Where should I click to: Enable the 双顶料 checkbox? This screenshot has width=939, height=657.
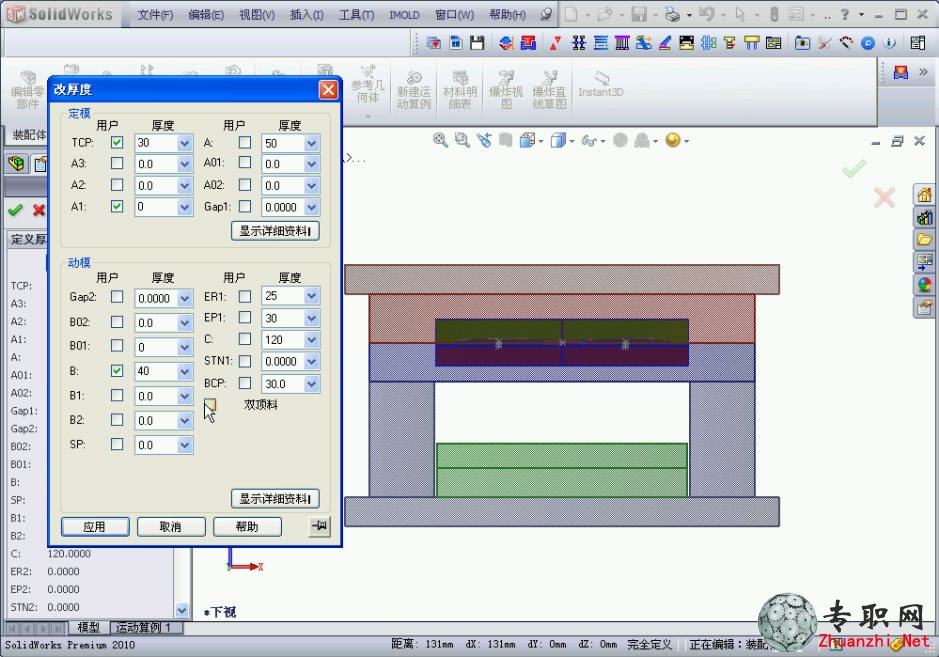coord(210,404)
